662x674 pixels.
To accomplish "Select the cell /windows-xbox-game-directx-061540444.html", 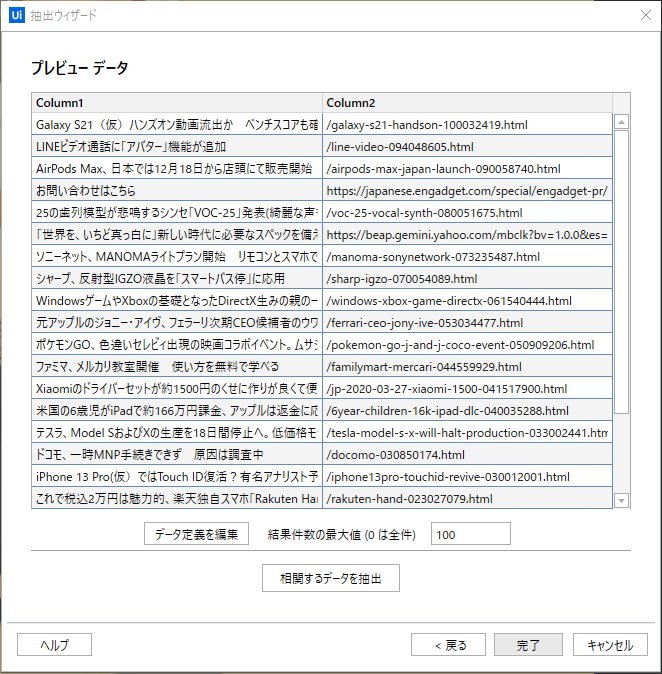I will pos(467,300).
